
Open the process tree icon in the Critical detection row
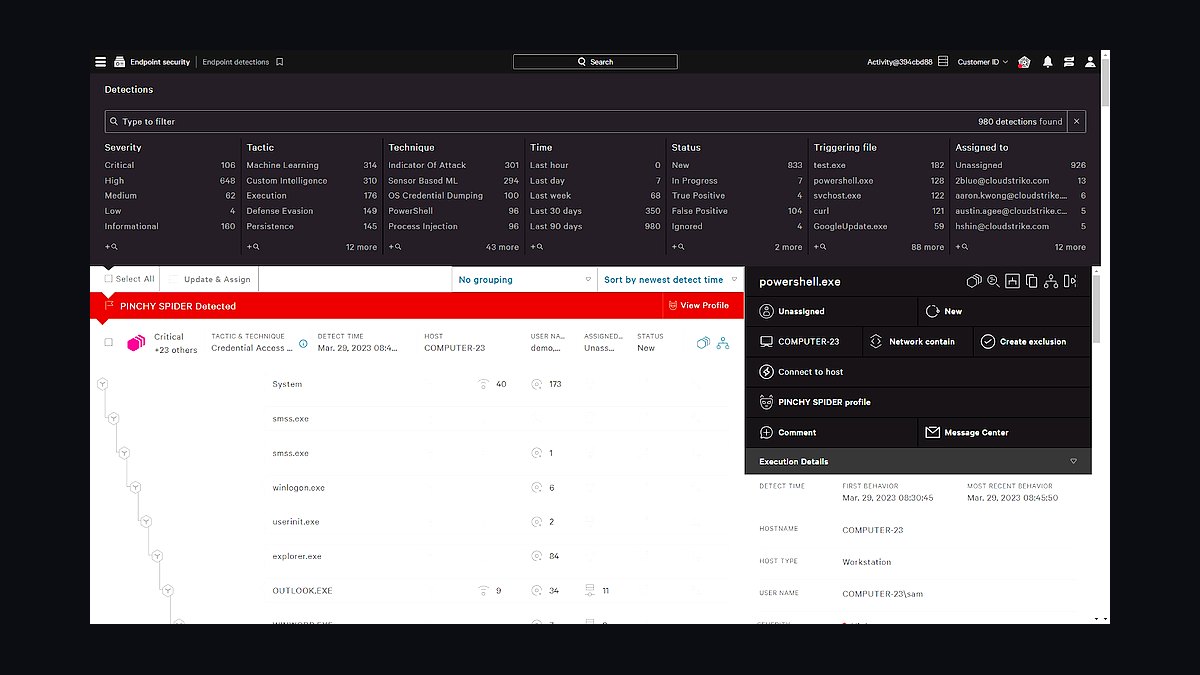(x=723, y=343)
